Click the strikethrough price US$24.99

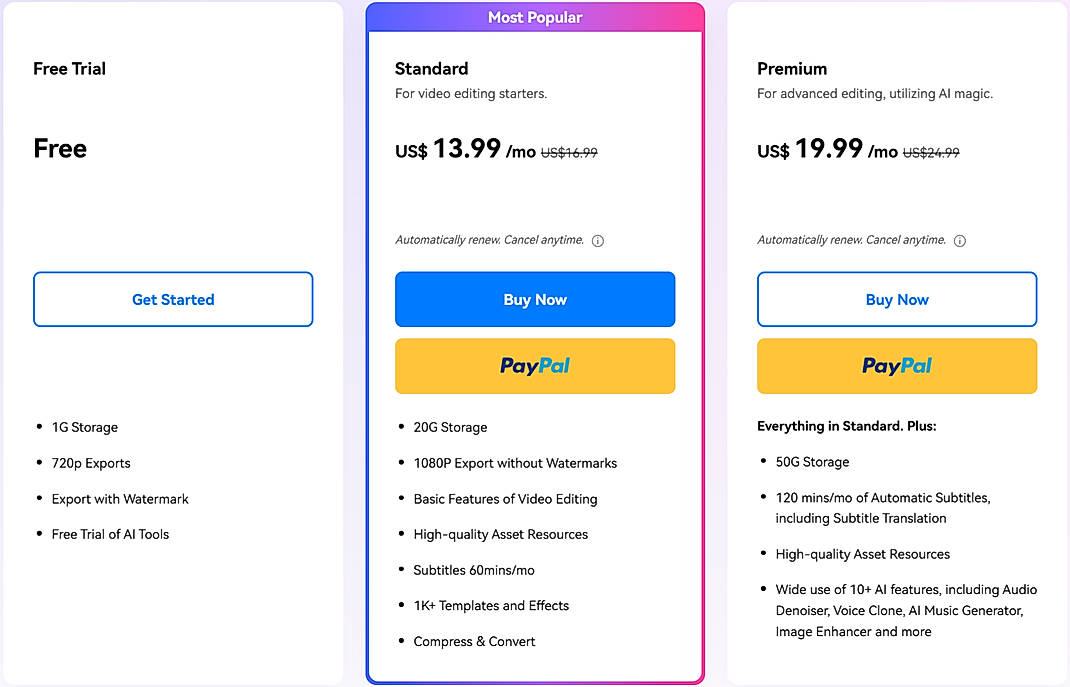tap(931, 152)
